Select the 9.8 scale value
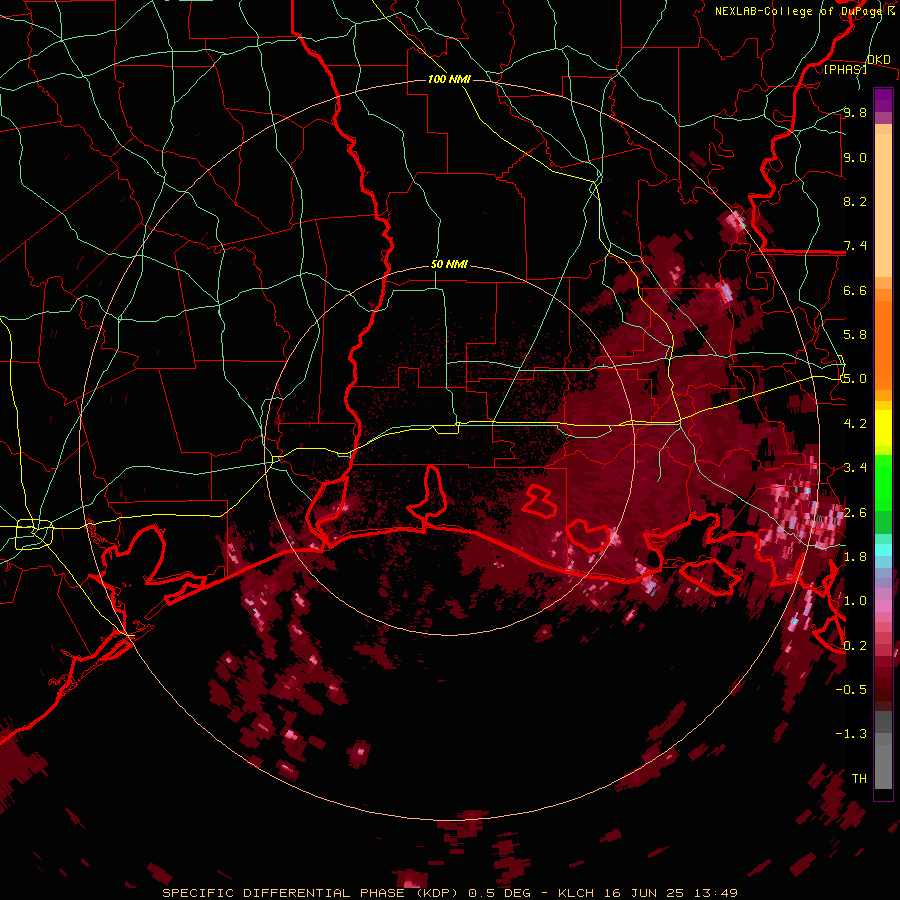The height and width of the screenshot is (900, 900). (855, 113)
